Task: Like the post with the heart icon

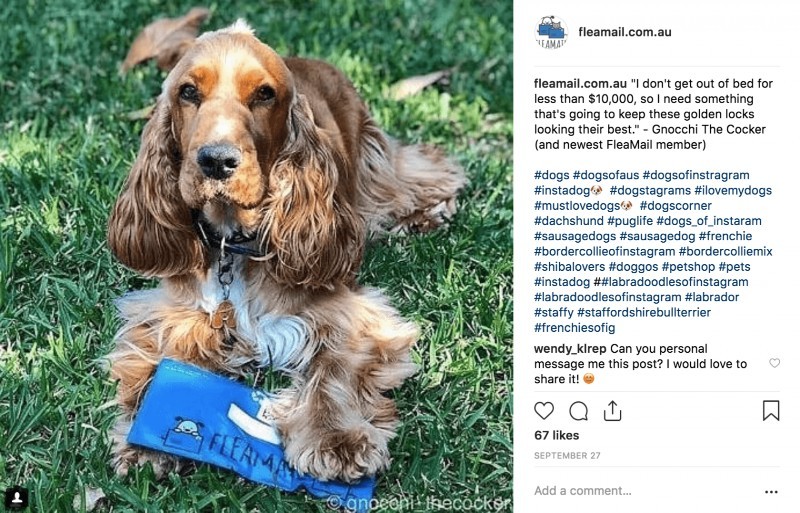Action: [544, 410]
